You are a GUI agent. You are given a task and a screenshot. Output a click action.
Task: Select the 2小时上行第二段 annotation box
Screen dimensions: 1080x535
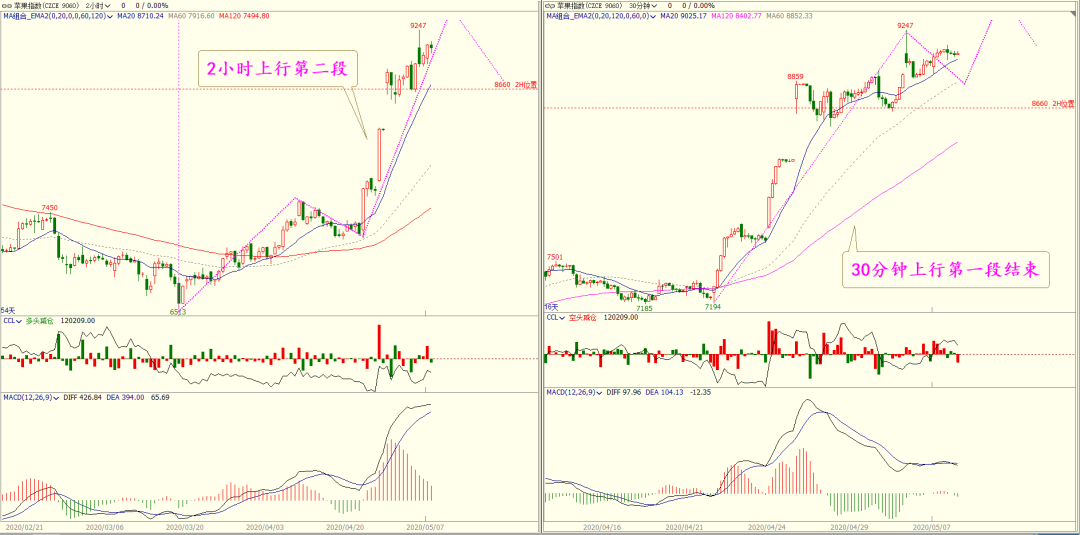[x=278, y=67]
